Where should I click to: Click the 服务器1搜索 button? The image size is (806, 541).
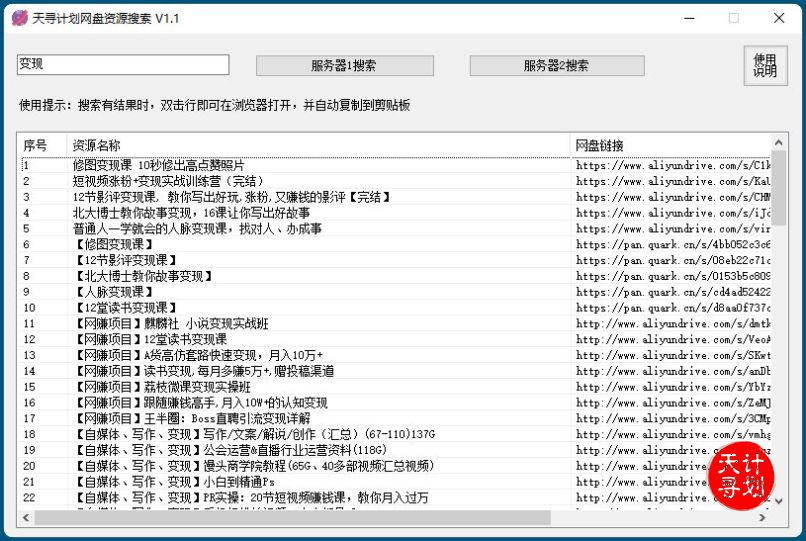(345, 65)
